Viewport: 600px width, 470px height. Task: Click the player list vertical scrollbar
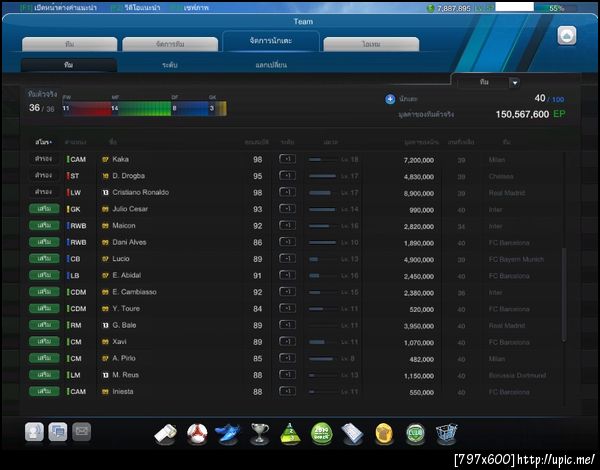(x=564, y=295)
